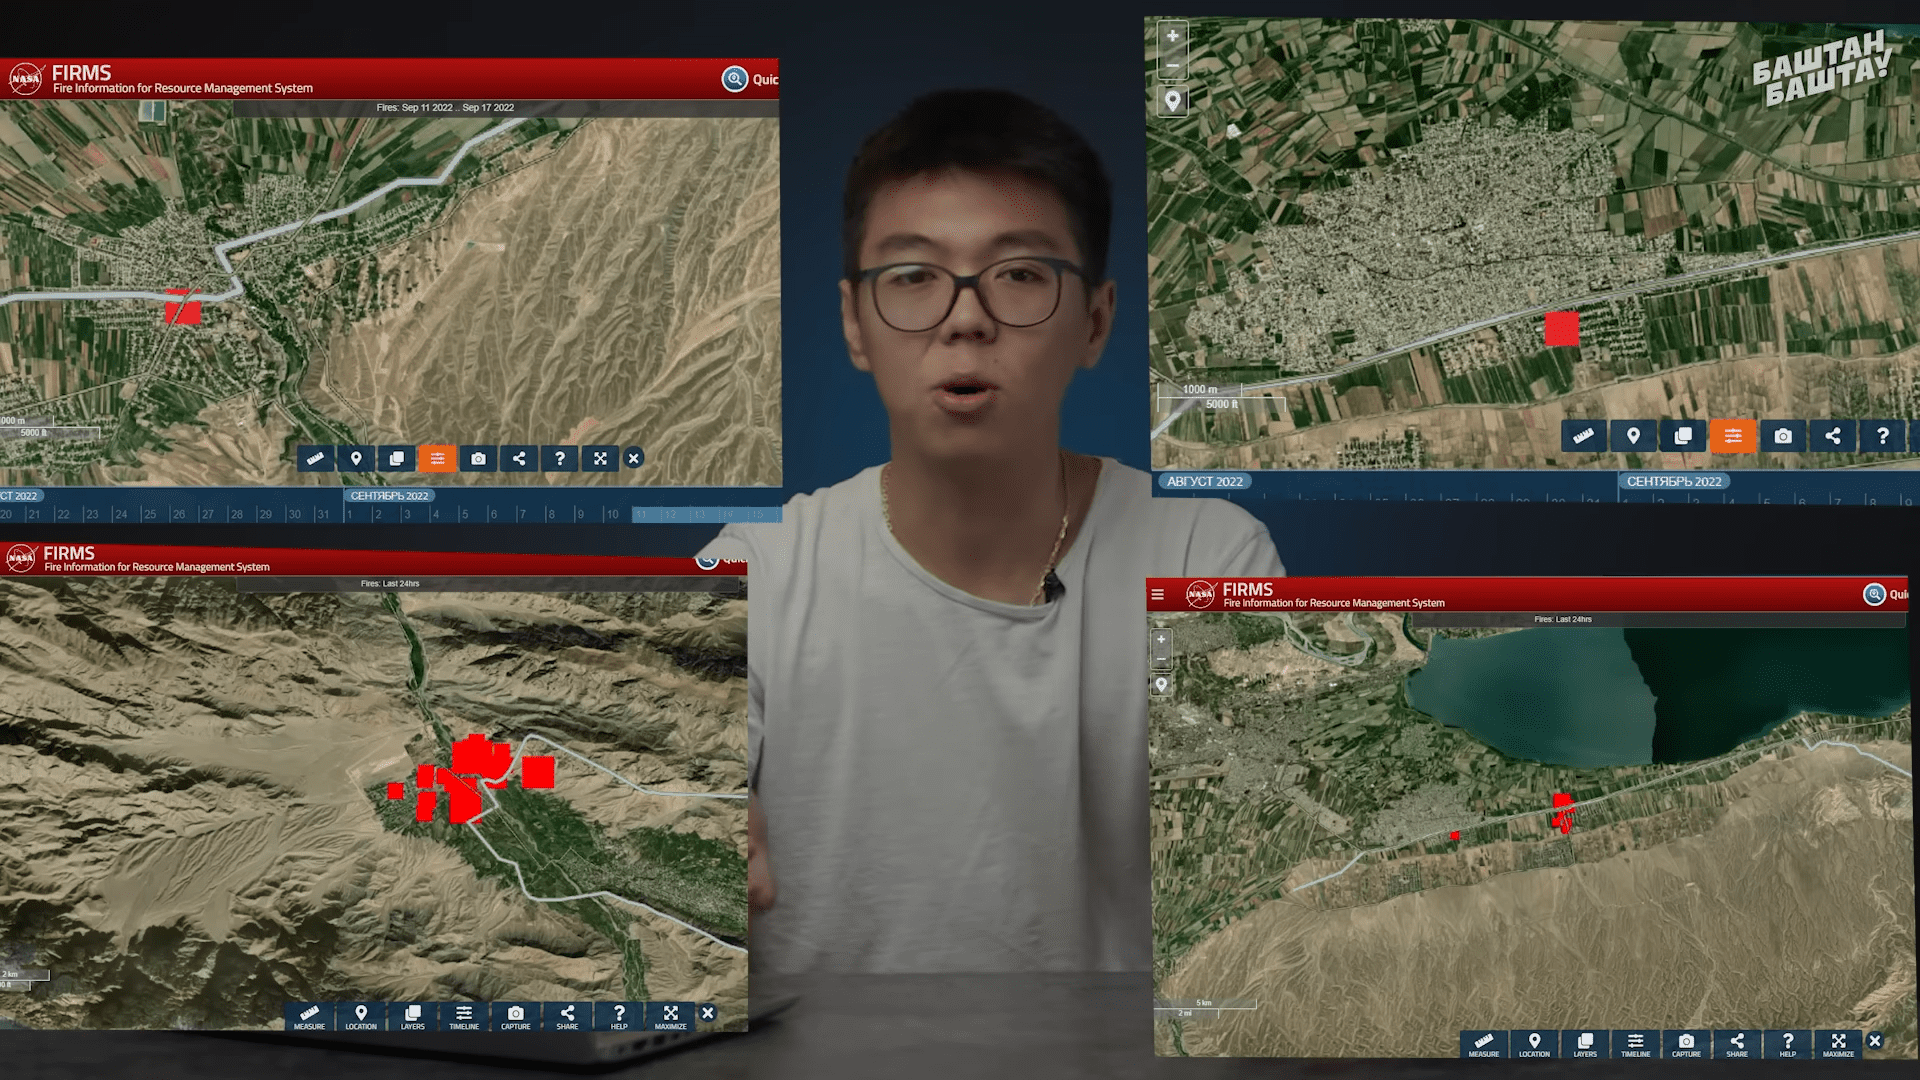Zoom in on bottom-right lake map
Screen dimensions: 1920x1080
[1161, 639]
